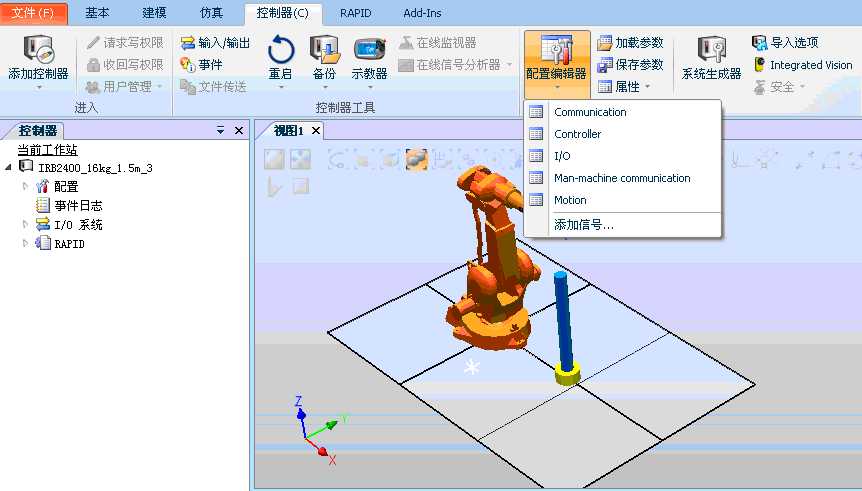The image size is (862, 491).
Task: Open the 属性 dropdown
Action: coord(624,86)
